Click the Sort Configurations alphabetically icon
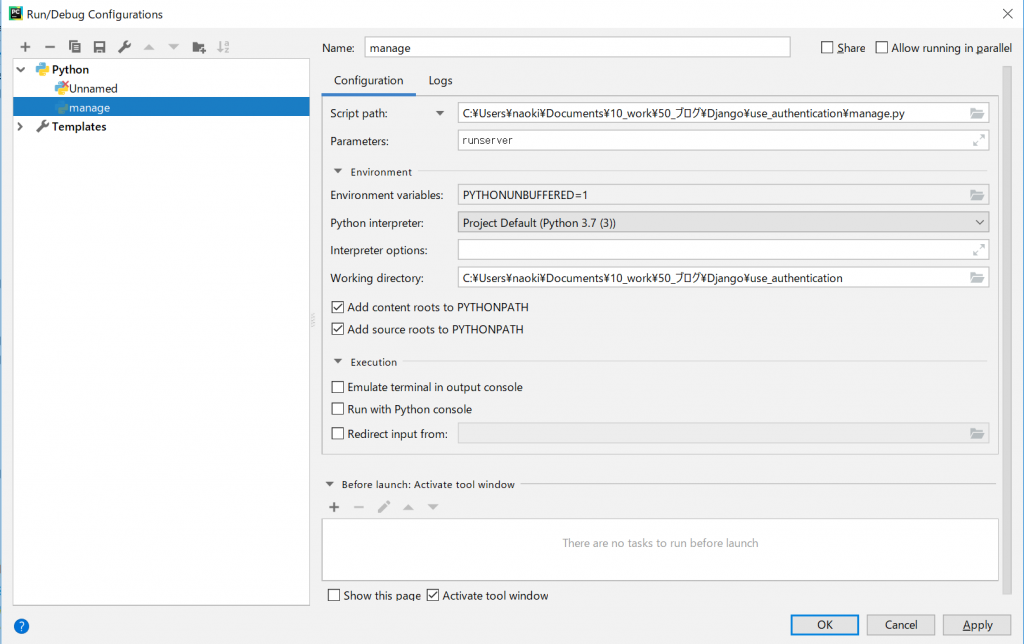 pyautogui.click(x=223, y=47)
